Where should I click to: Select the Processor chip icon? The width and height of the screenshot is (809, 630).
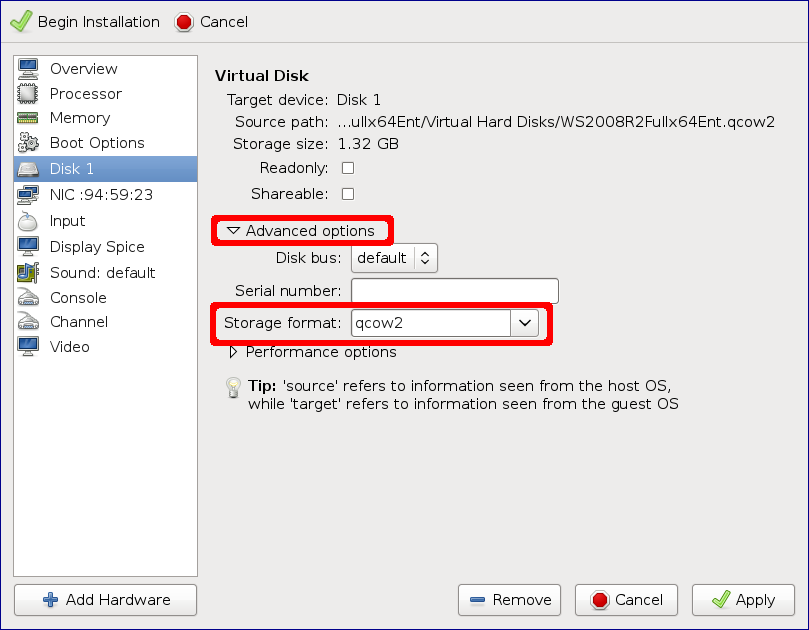pyautogui.click(x=28, y=94)
